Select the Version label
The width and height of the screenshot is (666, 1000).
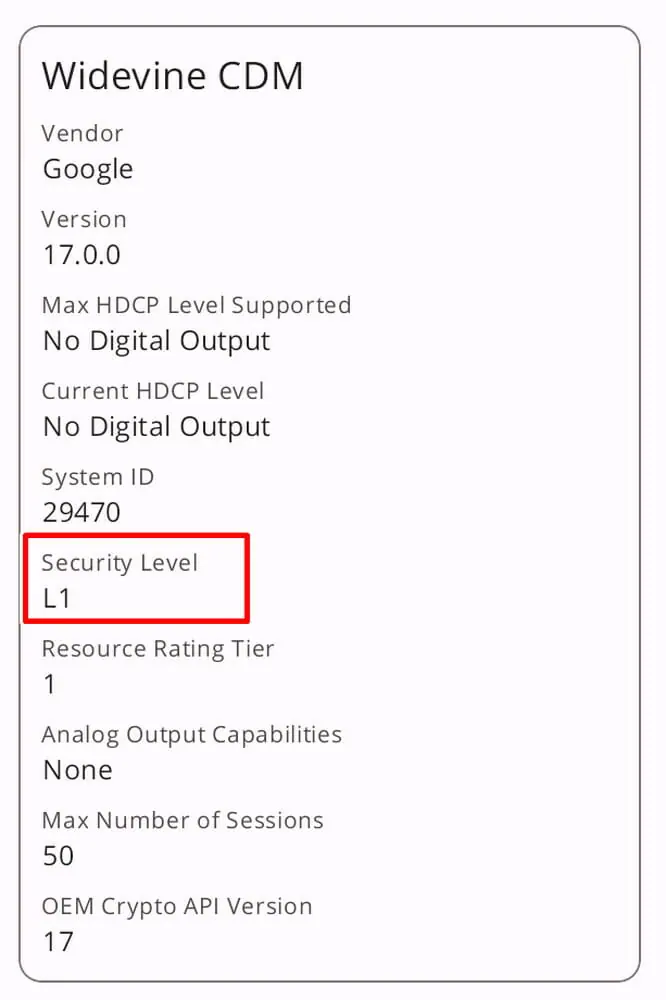[x=84, y=219]
